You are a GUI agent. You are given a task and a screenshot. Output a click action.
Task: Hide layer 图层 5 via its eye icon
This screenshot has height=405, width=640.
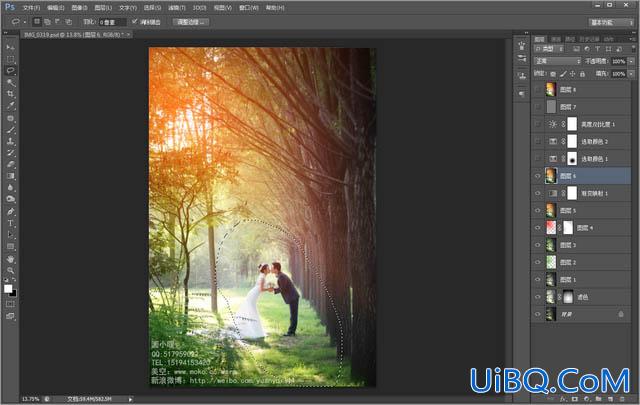[x=538, y=210]
